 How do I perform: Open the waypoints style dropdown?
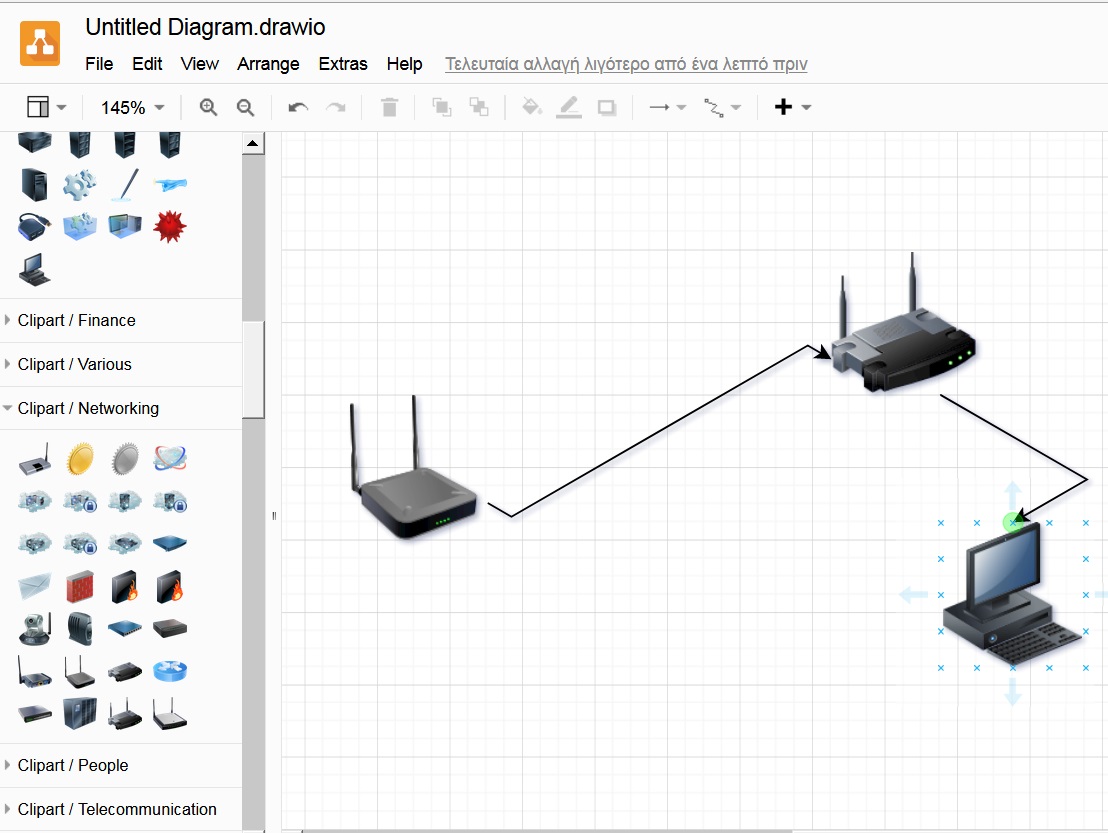point(722,107)
